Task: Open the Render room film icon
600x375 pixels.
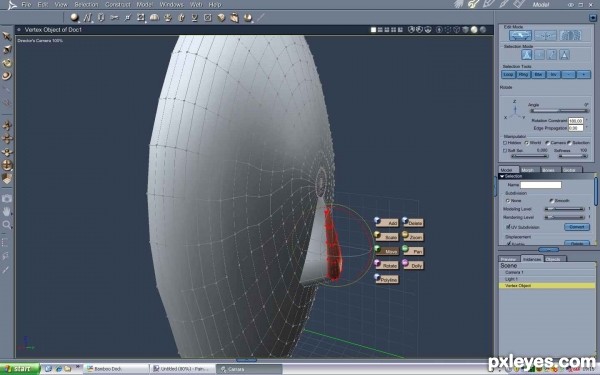Action: [x=519, y=4]
